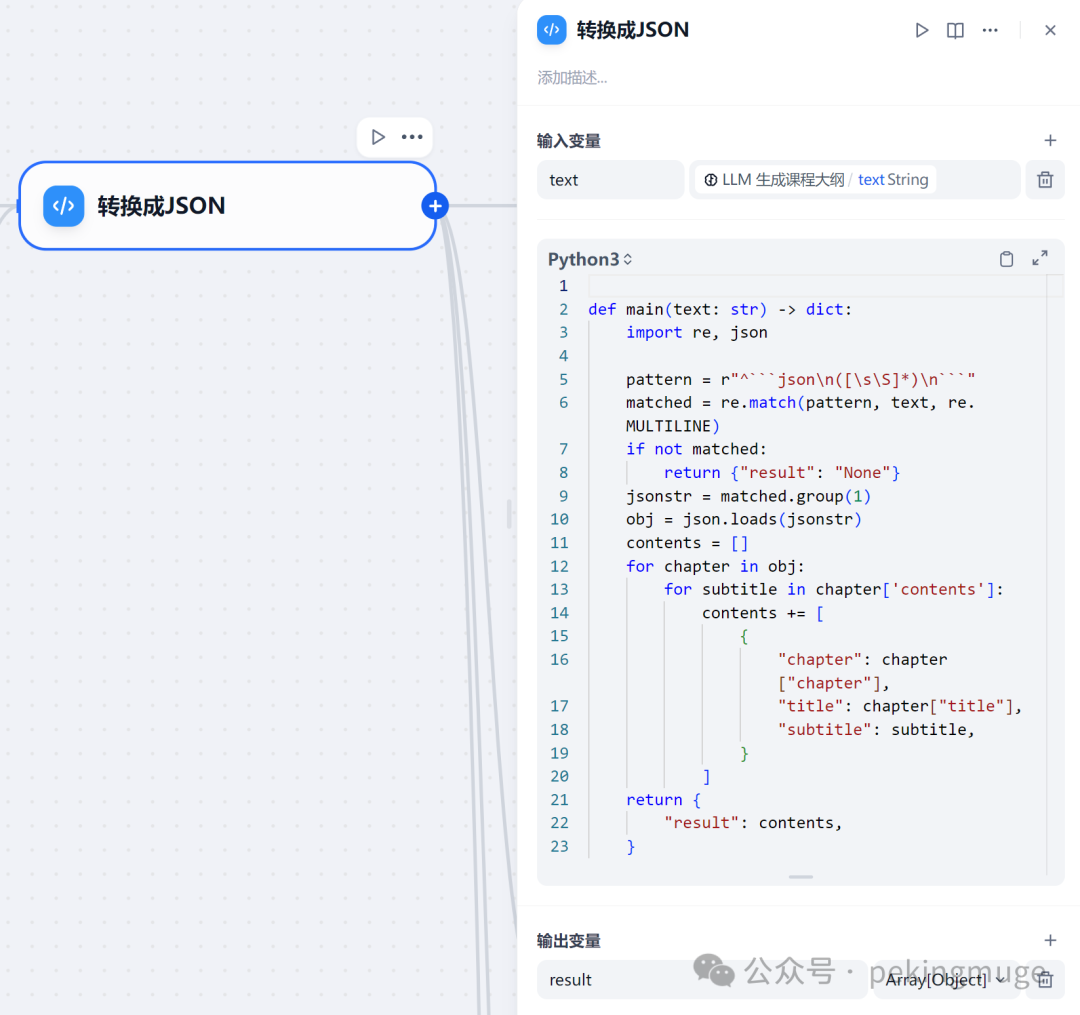Screen dimensions: 1080x1015
Task: Click the blue plus handle on the node
Action: click(x=435, y=206)
